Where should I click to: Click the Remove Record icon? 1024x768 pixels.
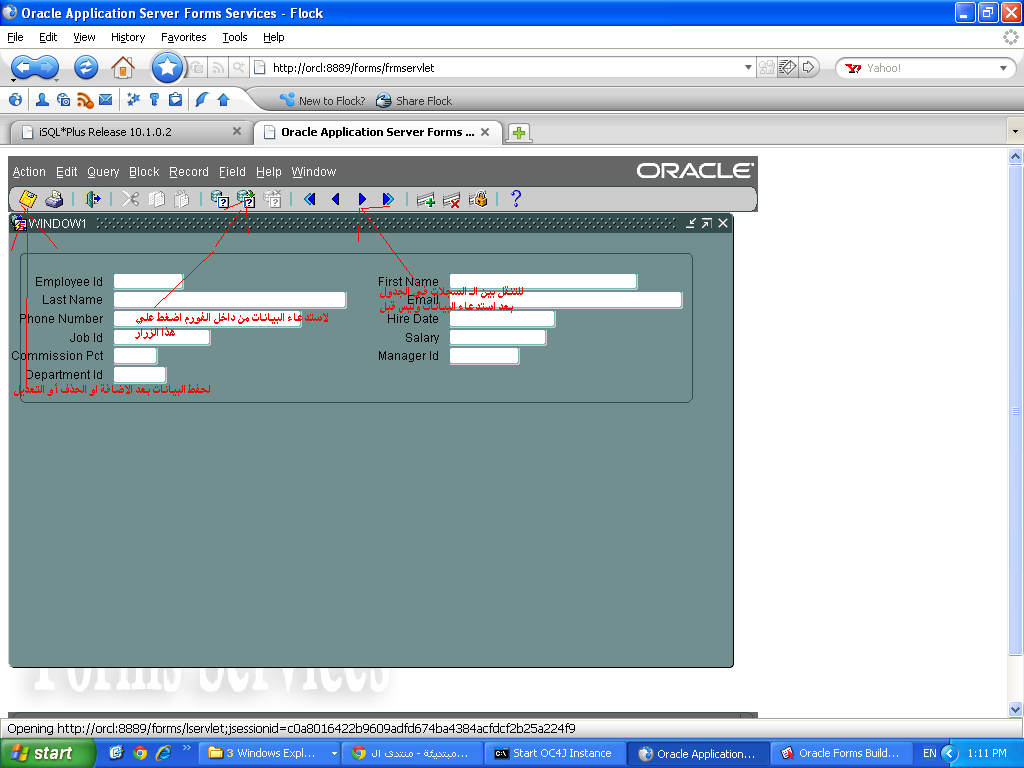(x=451, y=199)
